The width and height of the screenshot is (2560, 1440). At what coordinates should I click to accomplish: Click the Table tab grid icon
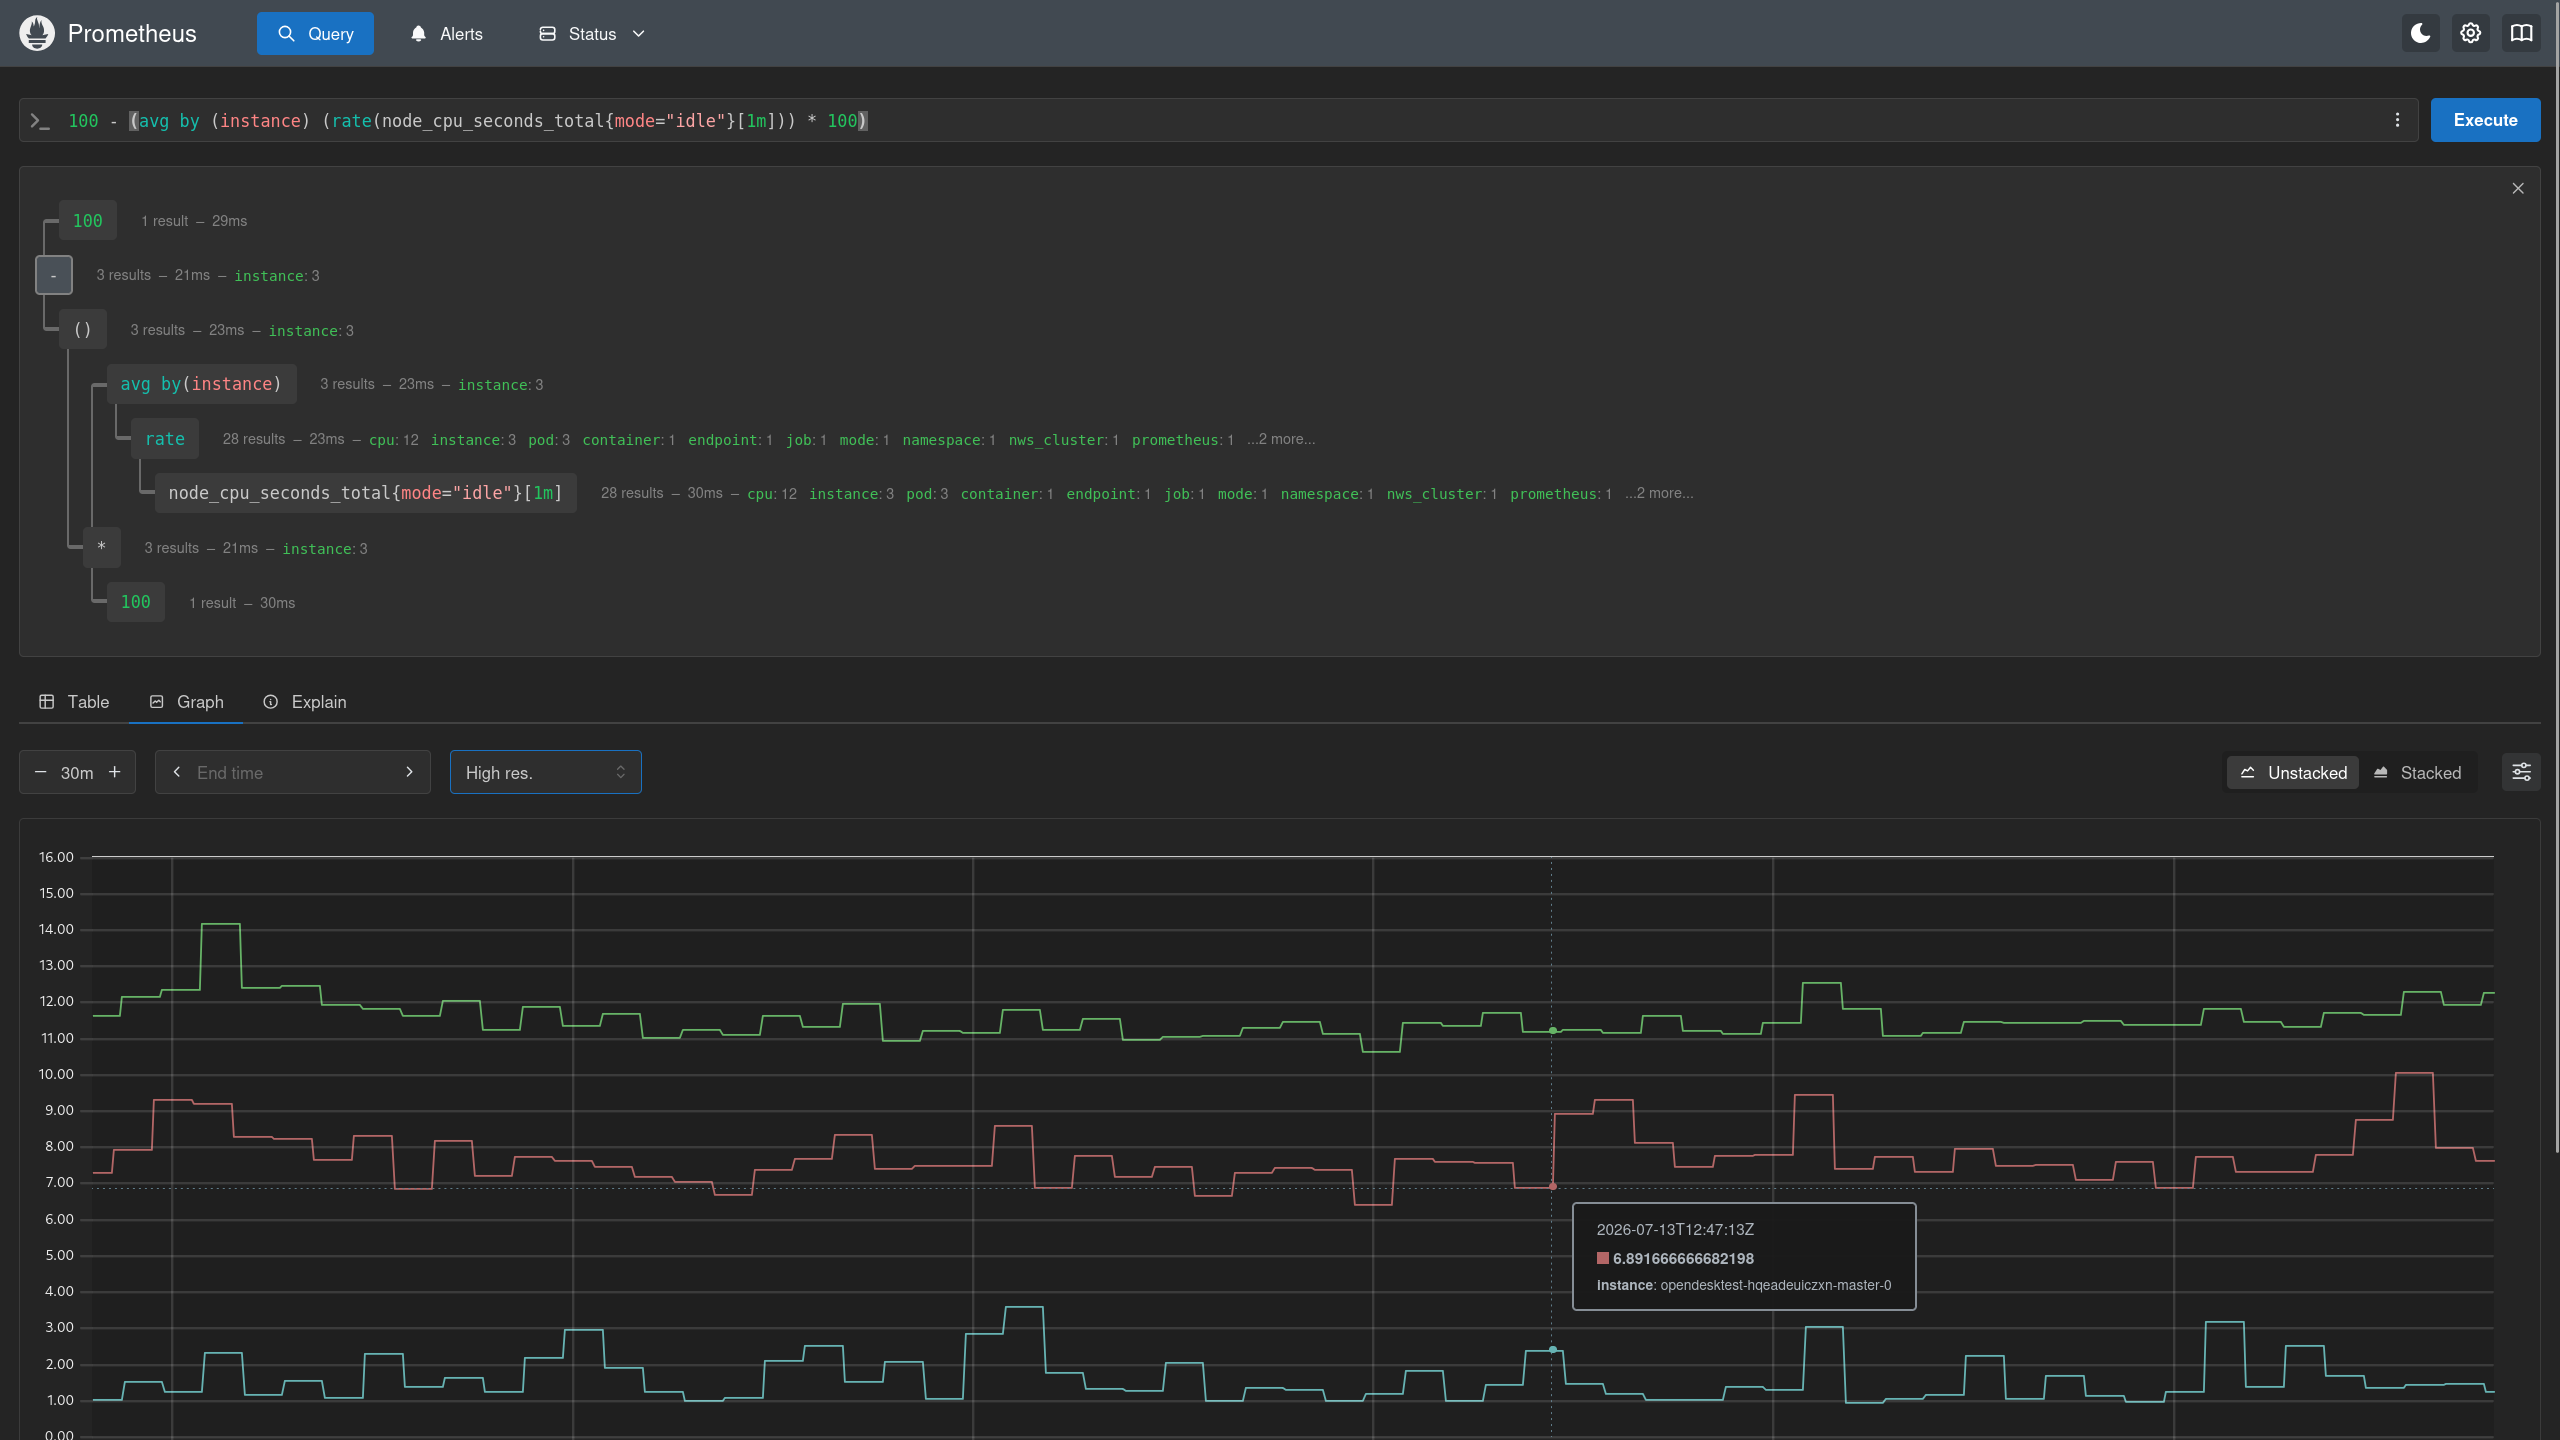[47, 702]
